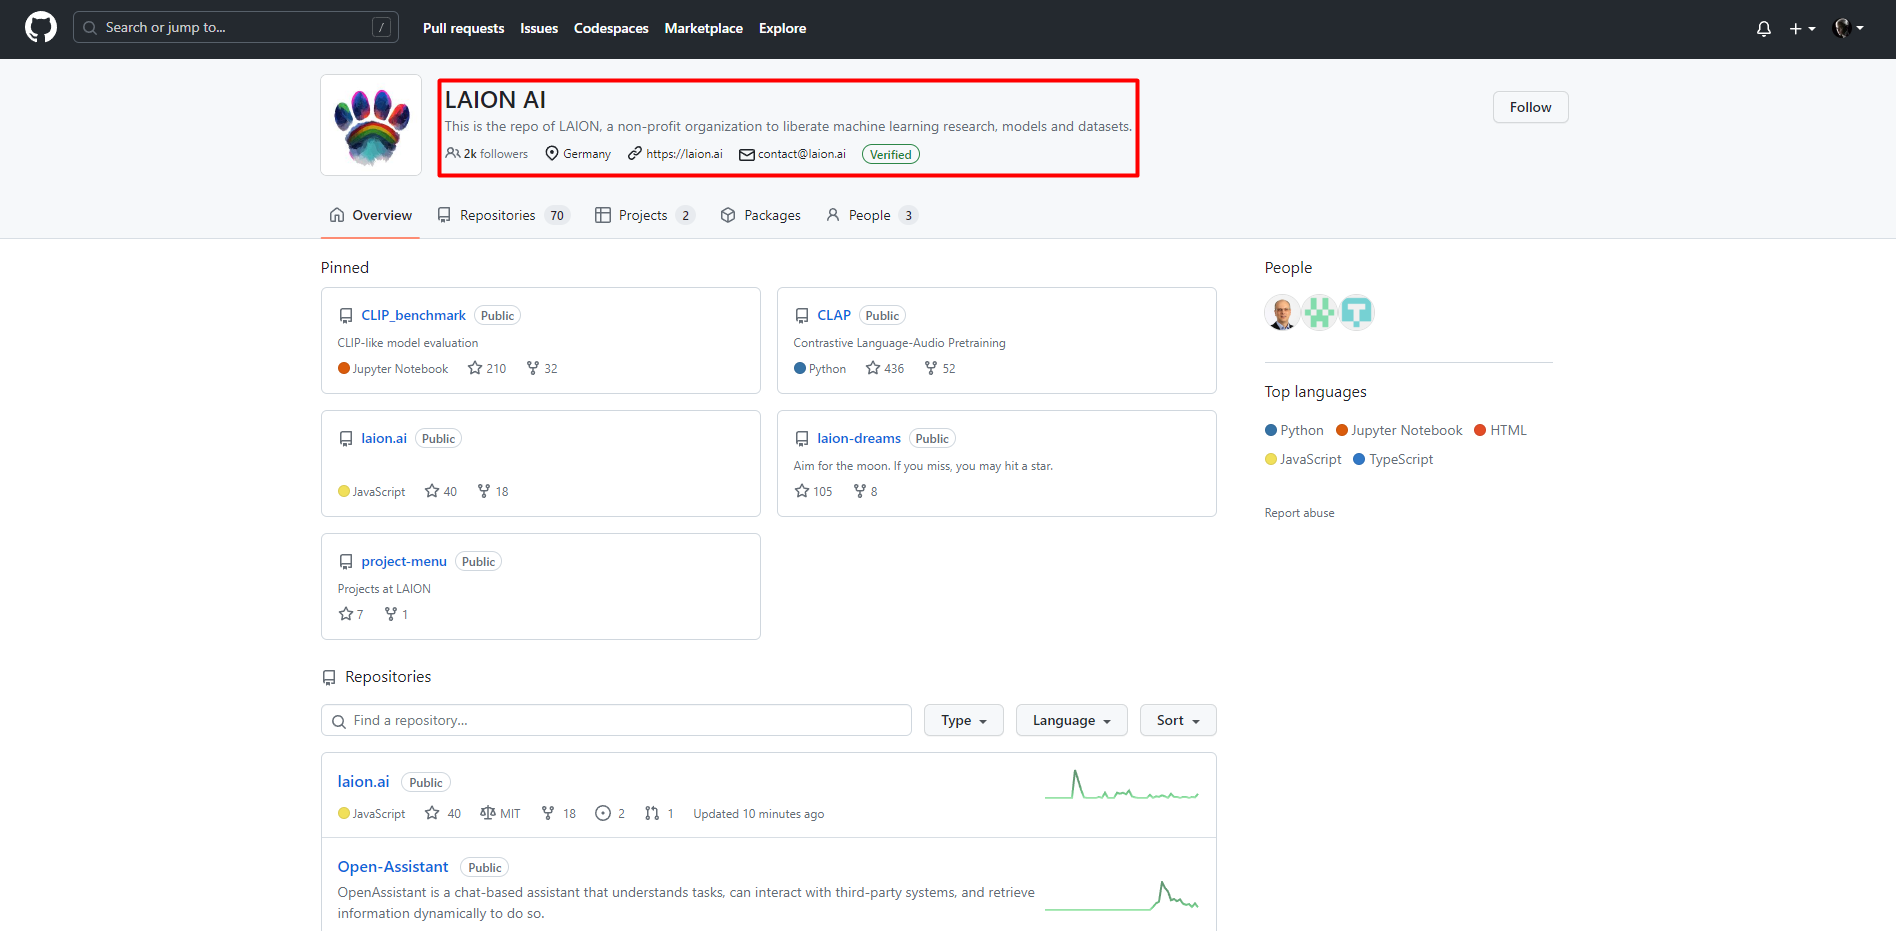The width and height of the screenshot is (1896, 931).
Task: Click the Report abuse link
Action: tap(1299, 513)
